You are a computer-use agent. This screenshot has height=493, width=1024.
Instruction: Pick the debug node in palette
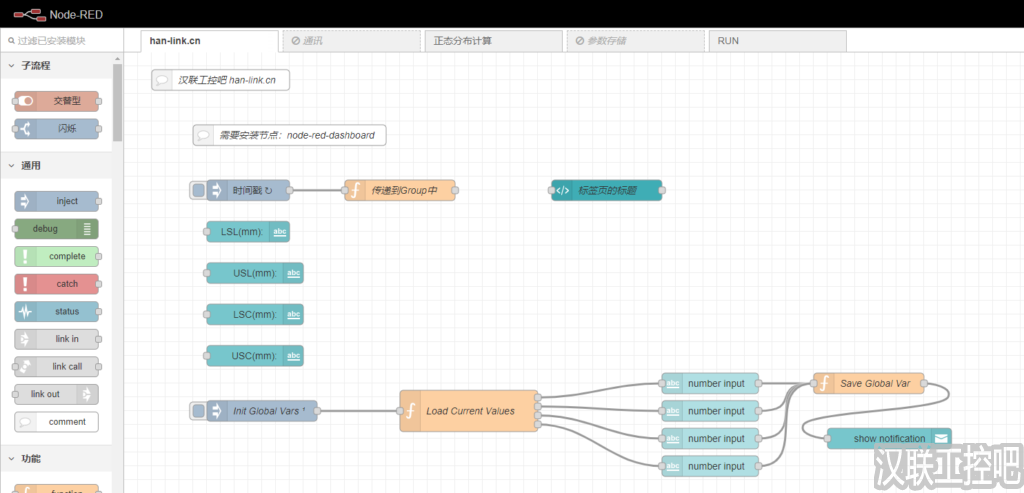pos(56,229)
